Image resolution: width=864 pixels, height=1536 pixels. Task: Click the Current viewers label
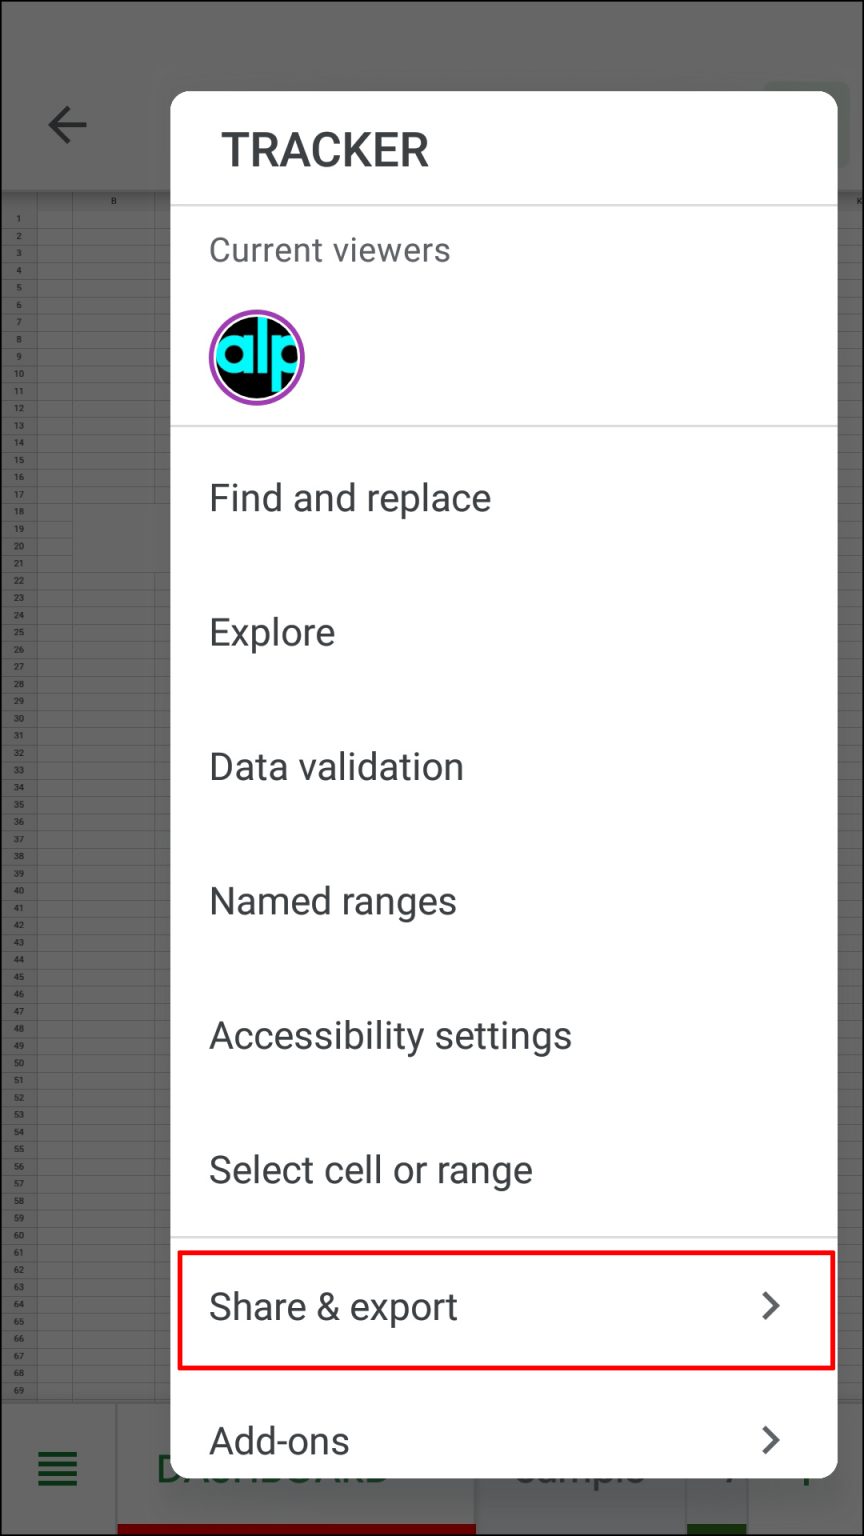tap(329, 249)
